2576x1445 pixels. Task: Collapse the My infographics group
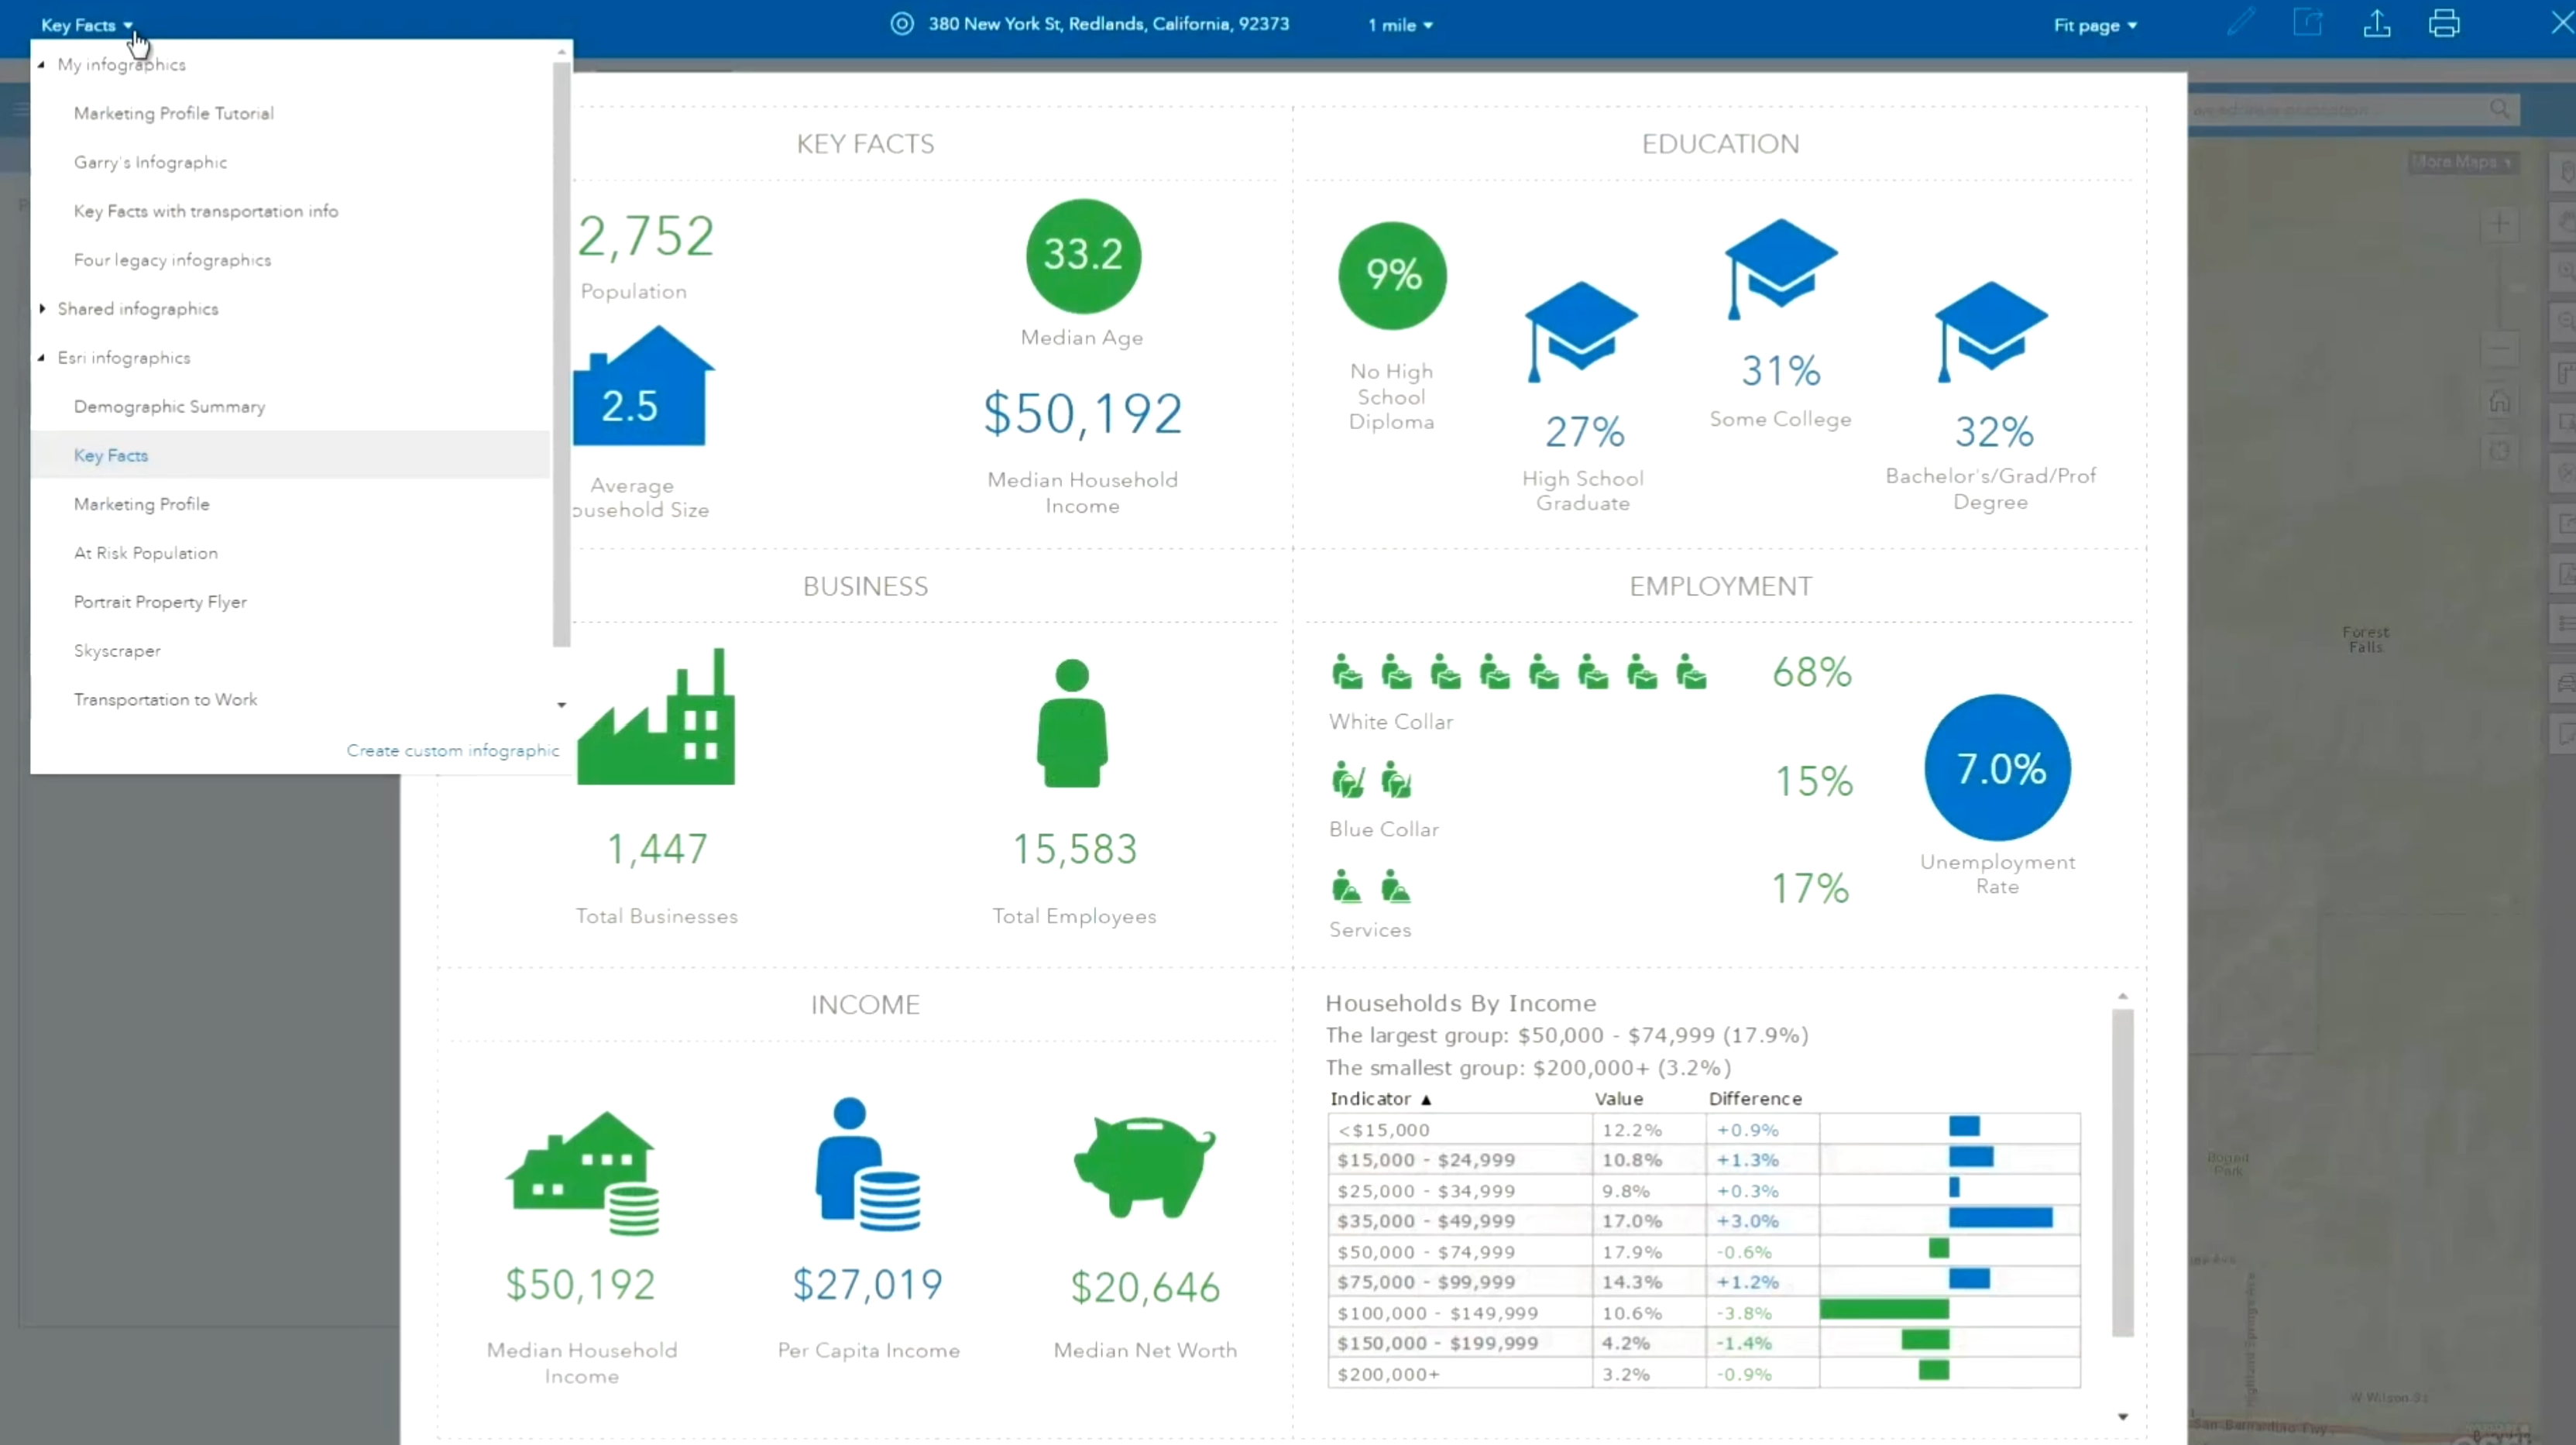pyautogui.click(x=41, y=64)
